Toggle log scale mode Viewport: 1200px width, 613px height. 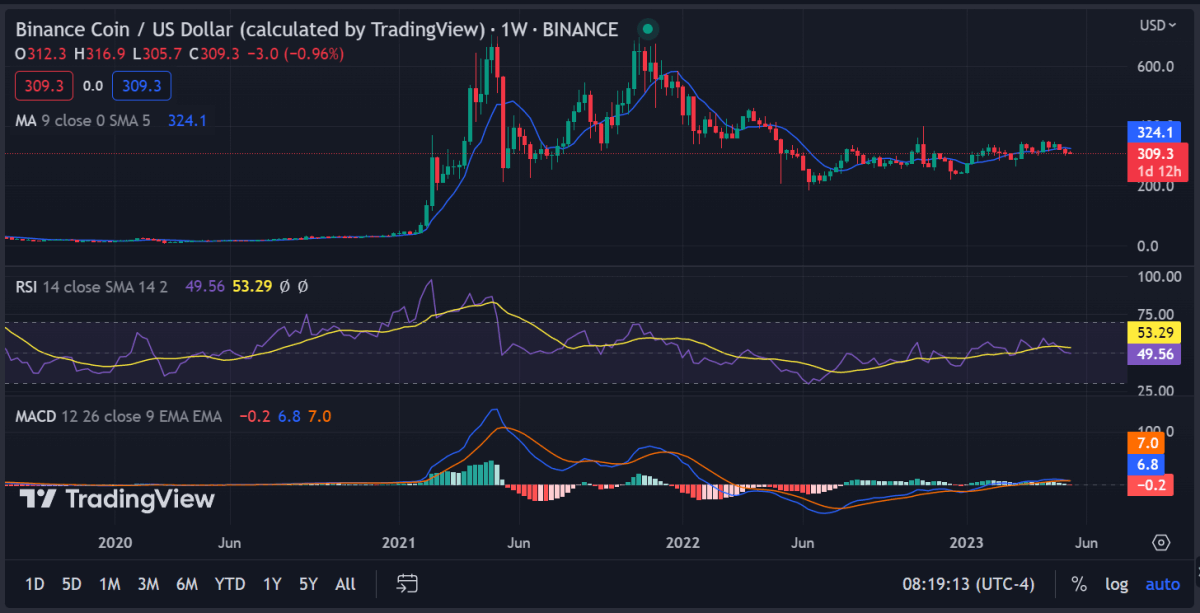pyautogui.click(x=1117, y=584)
